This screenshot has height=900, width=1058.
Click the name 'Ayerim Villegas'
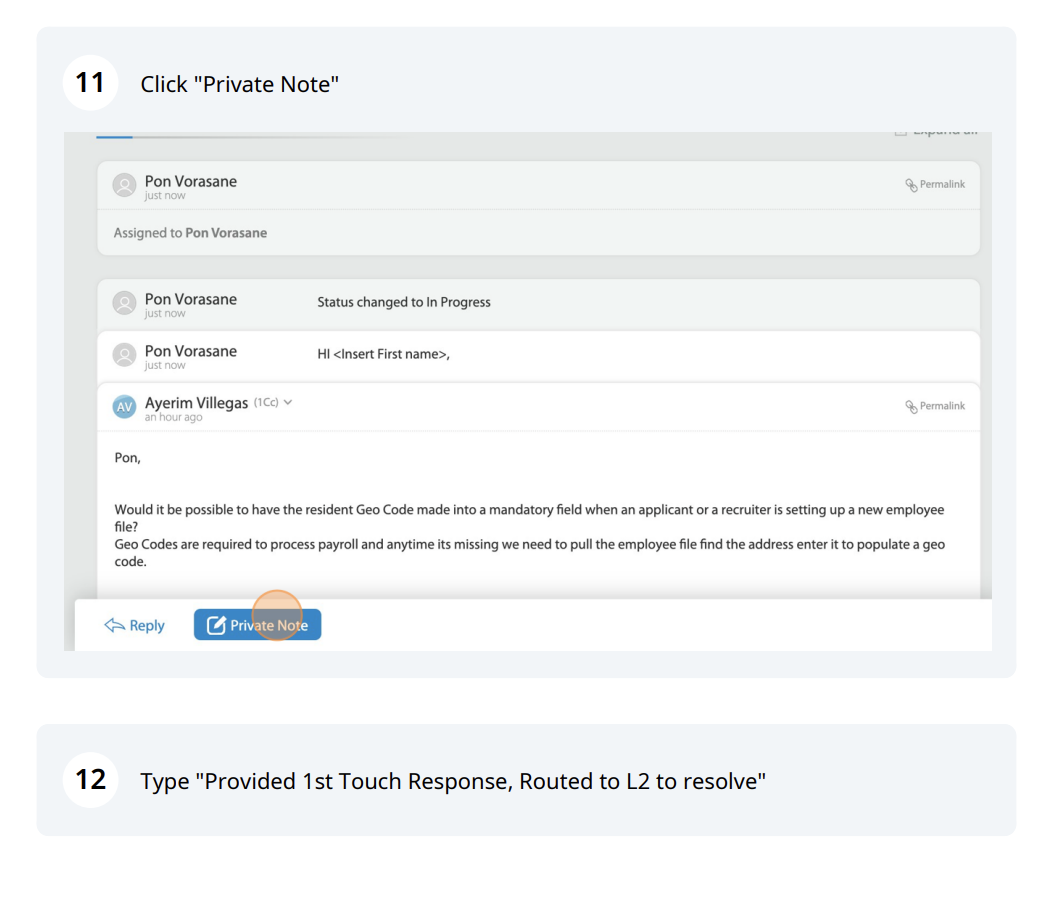coord(196,403)
